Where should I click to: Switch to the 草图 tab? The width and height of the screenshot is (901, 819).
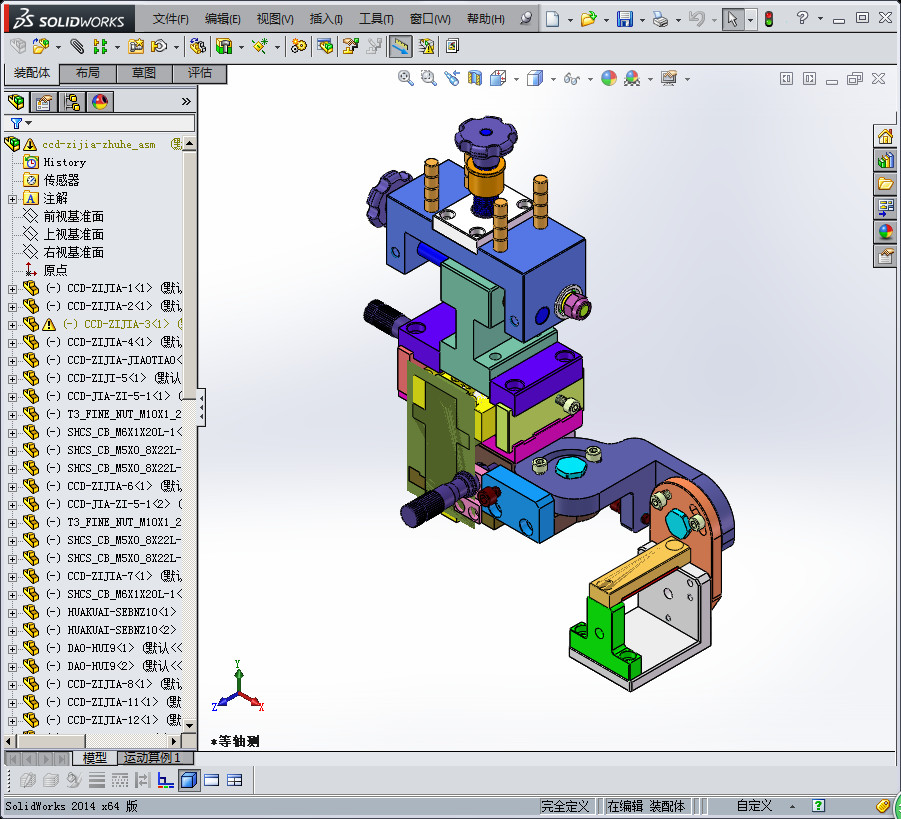pyautogui.click(x=144, y=73)
